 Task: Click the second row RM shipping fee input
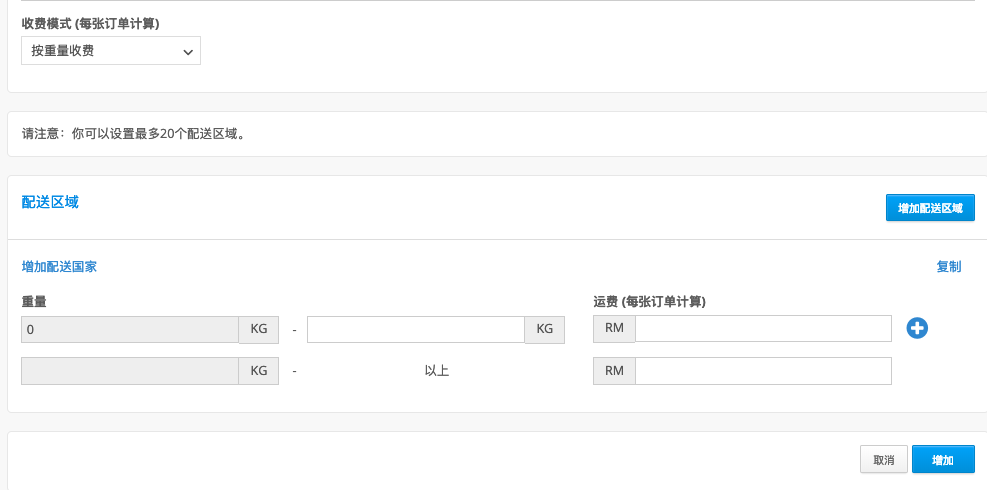point(763,371)
